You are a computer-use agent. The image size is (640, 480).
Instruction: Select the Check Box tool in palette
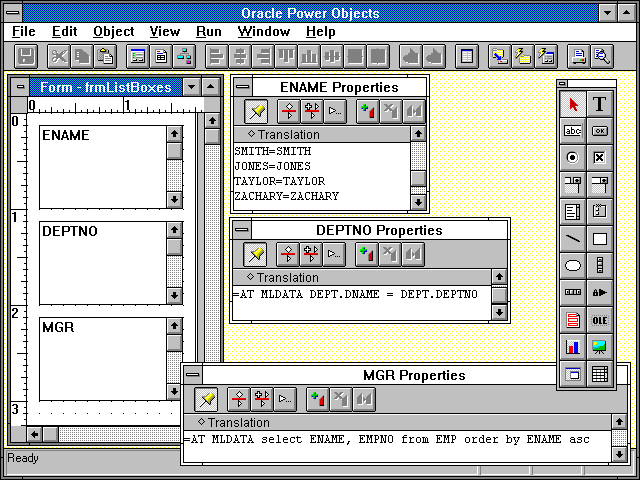pyautogui.click(x=600, y=158)
